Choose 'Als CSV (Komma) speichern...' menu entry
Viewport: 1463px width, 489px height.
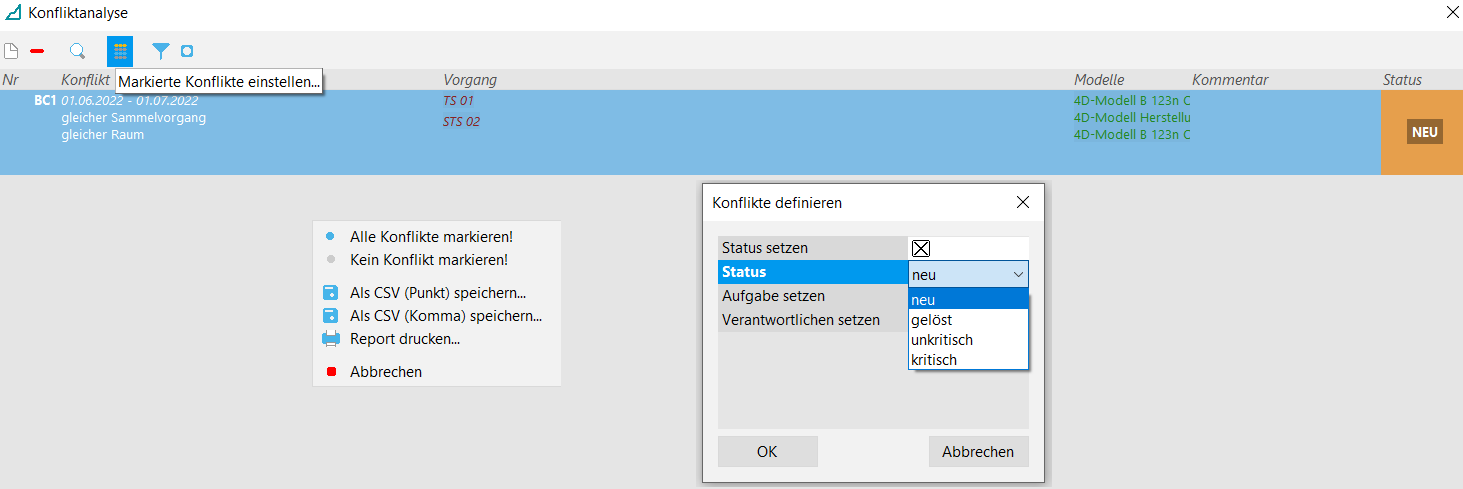click(446, 316)
